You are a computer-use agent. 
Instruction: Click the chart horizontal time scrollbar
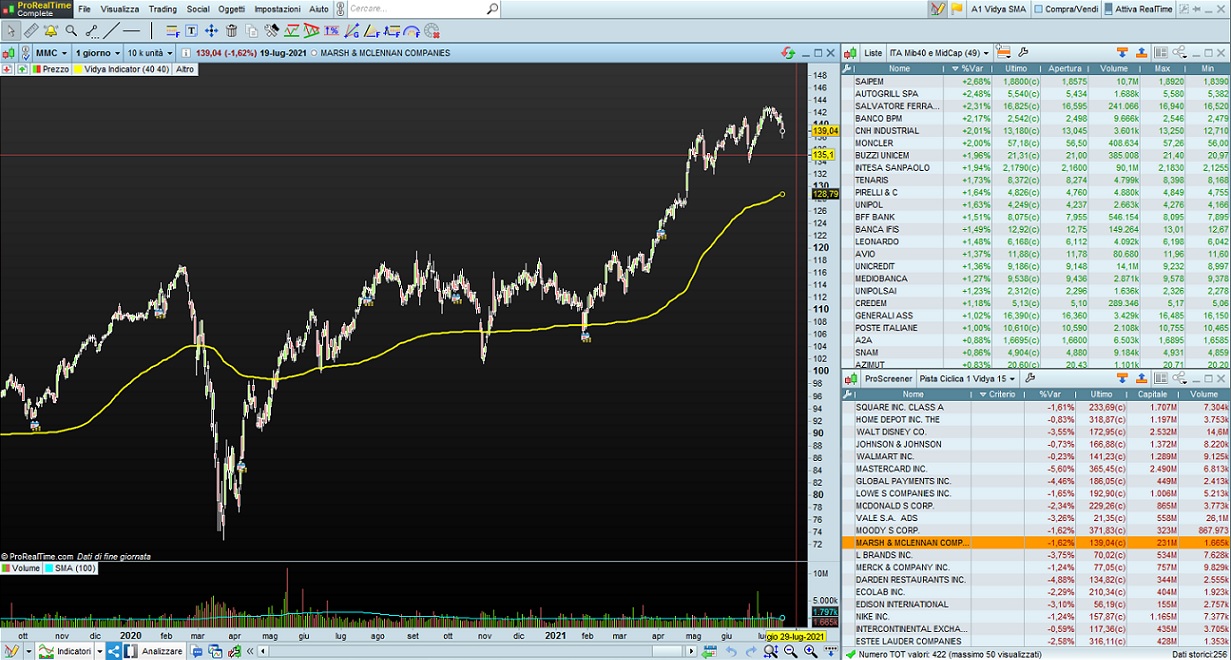tap(476, 651)
